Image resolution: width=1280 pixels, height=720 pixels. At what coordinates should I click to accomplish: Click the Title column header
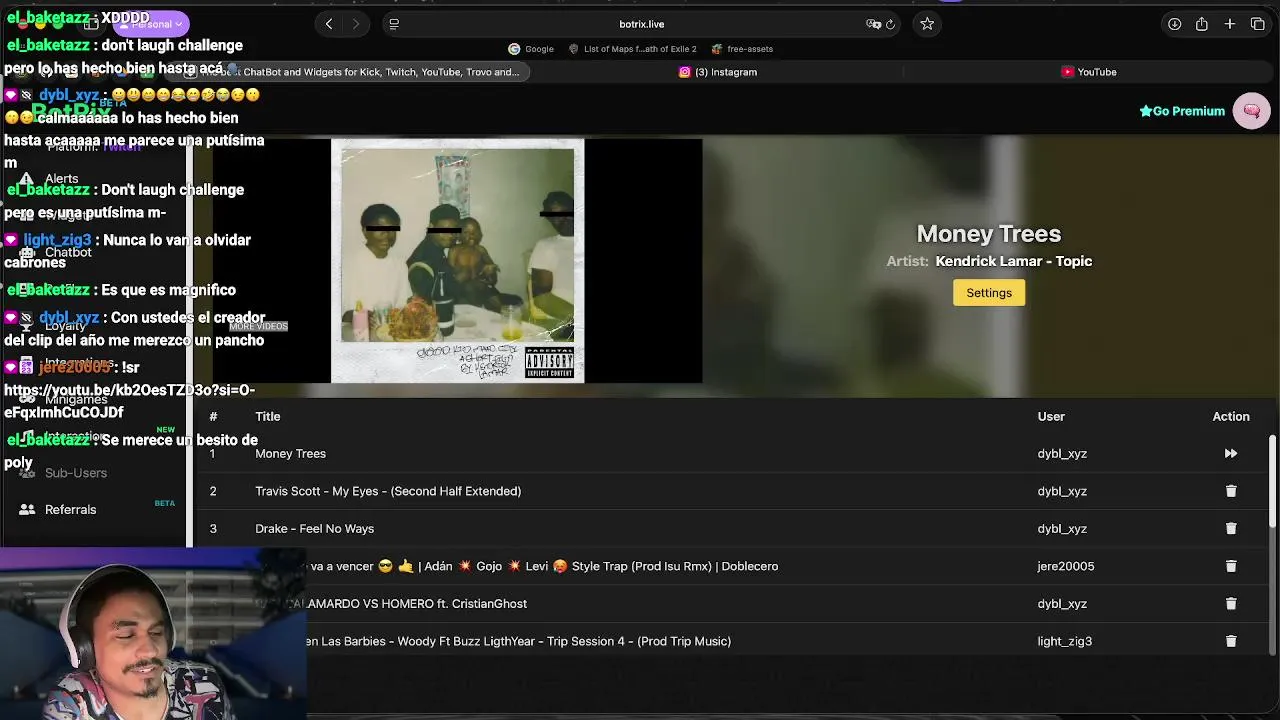pyautogui.click(x=267, y=417)
